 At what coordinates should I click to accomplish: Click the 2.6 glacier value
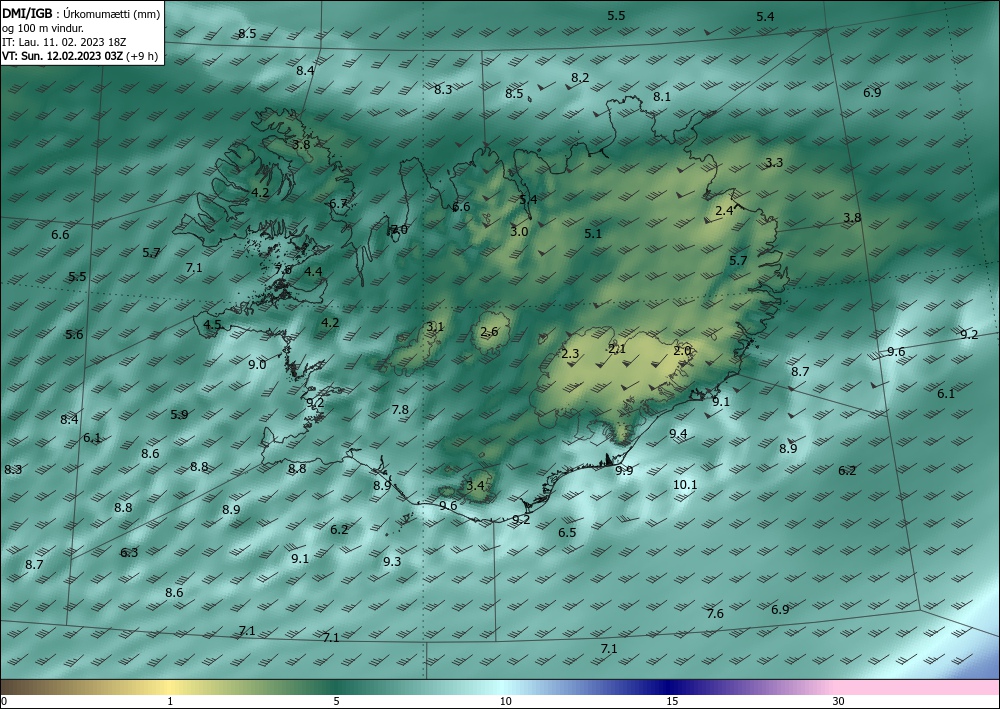click(x=489, y=332)
